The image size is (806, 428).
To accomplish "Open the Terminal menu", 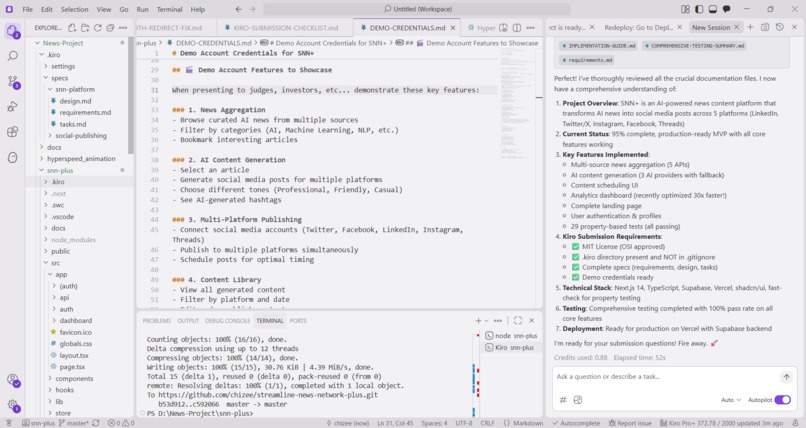I will tap(170, 9).
